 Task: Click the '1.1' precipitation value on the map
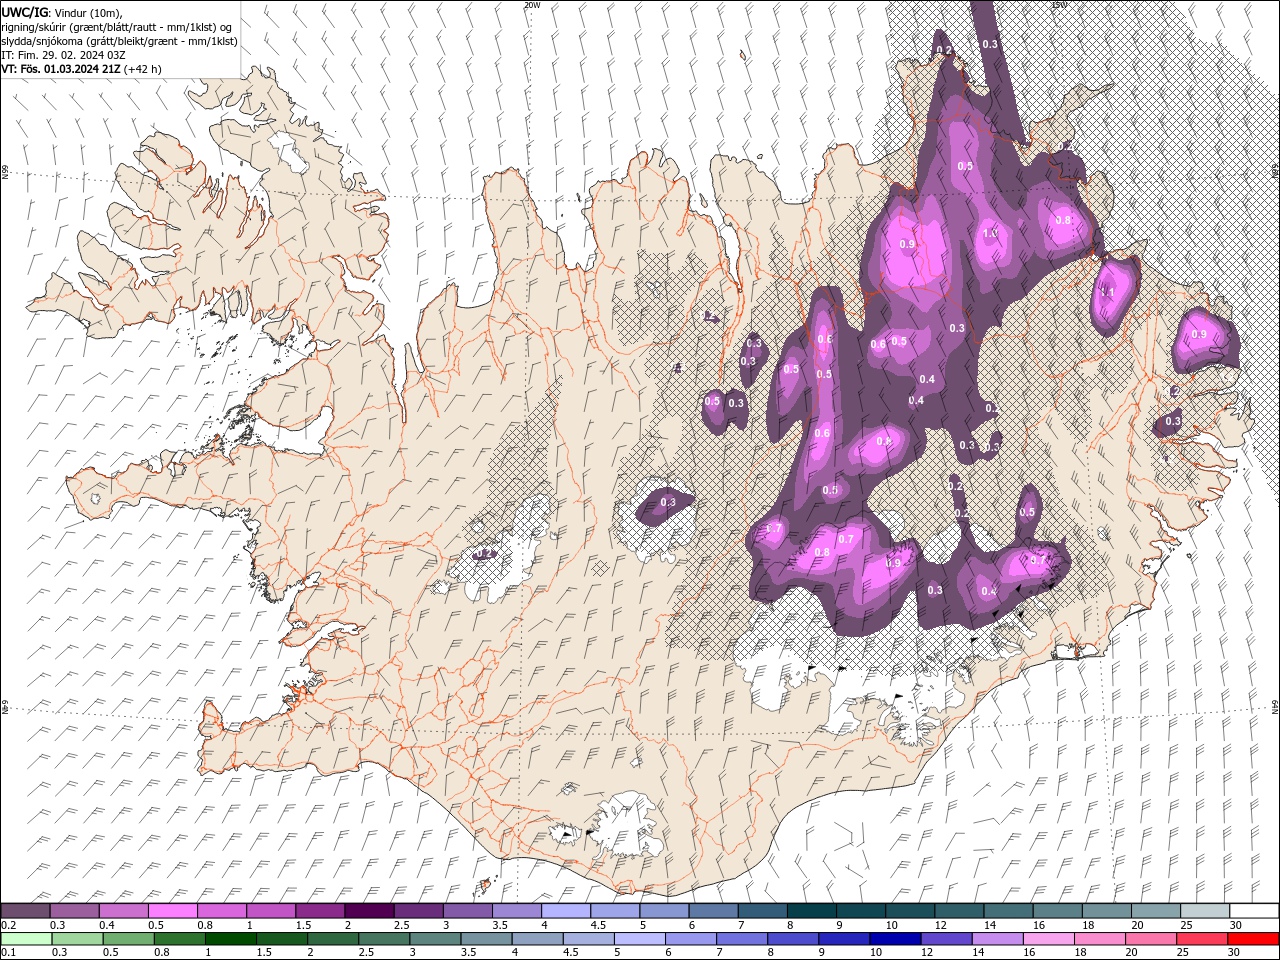pyautogui.click(x=1107, y=293)
